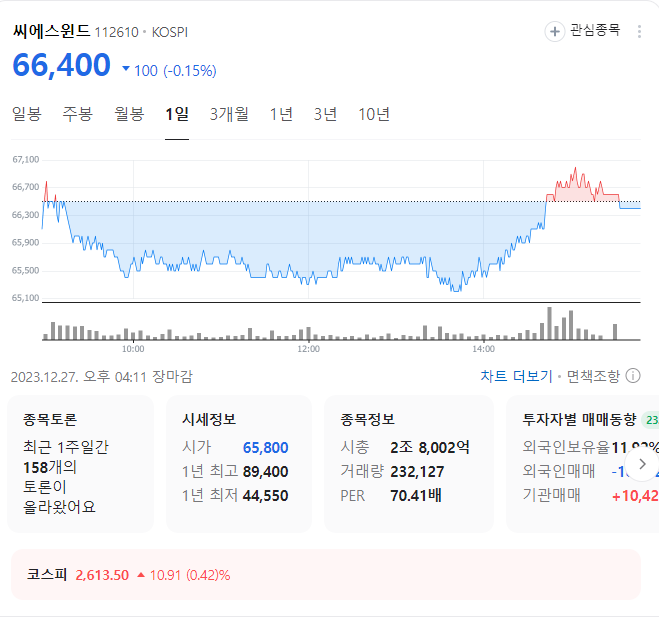Viewport: 659px width, 618px height.
Task: Click the 기관매매 value +10,42
Action: (635, 496)
